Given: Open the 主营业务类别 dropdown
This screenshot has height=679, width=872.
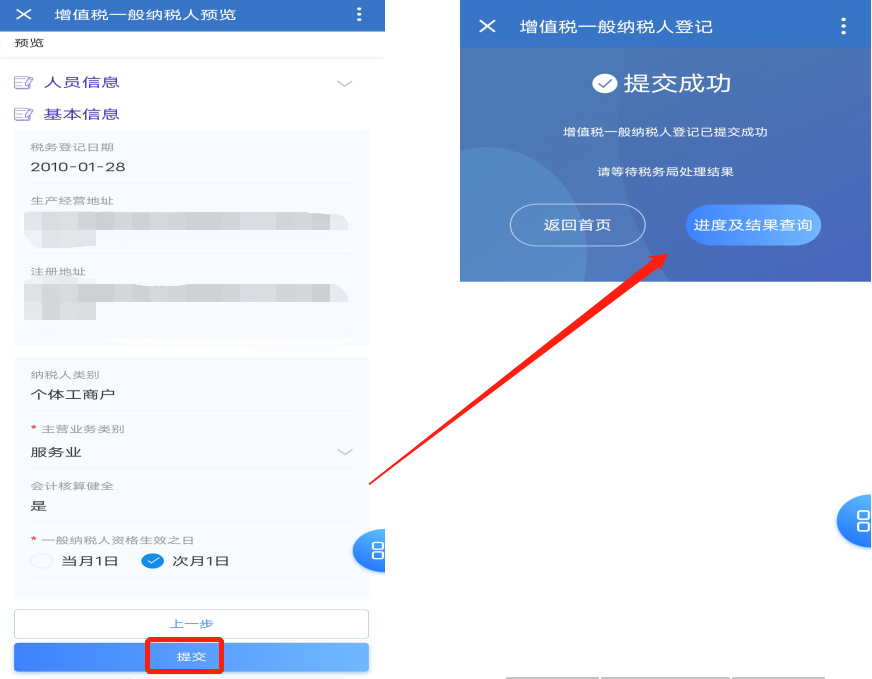Looking at the screenshot, I should coord(191,452).
